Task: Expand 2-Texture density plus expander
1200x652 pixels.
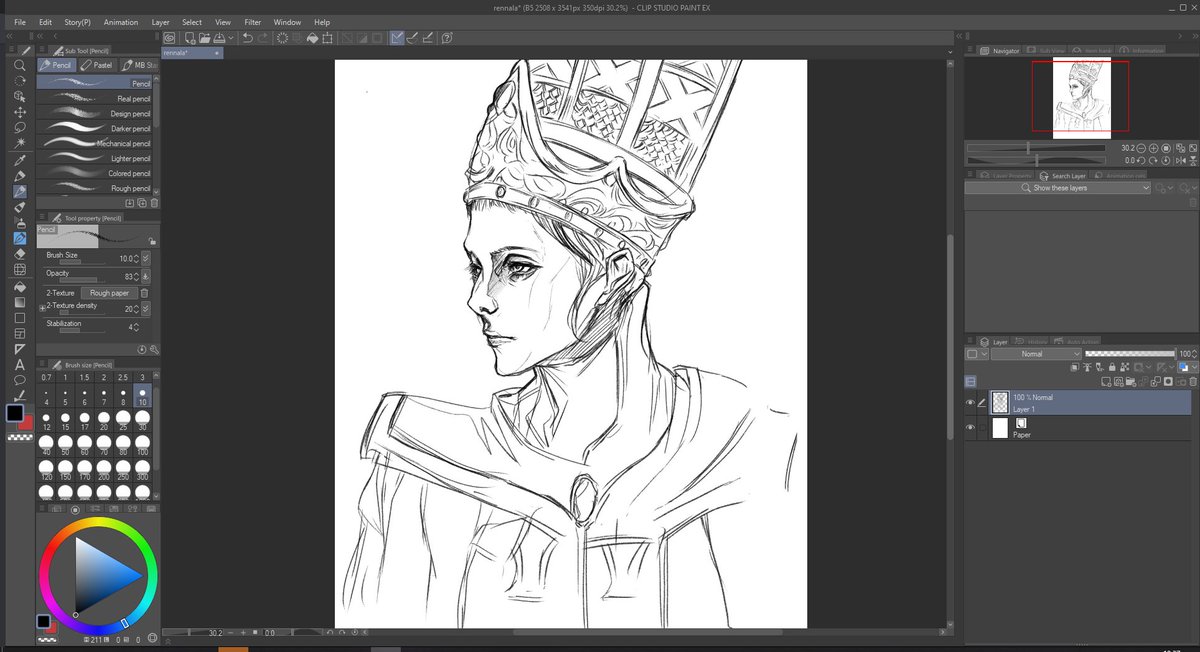Action: click(42, 309)
